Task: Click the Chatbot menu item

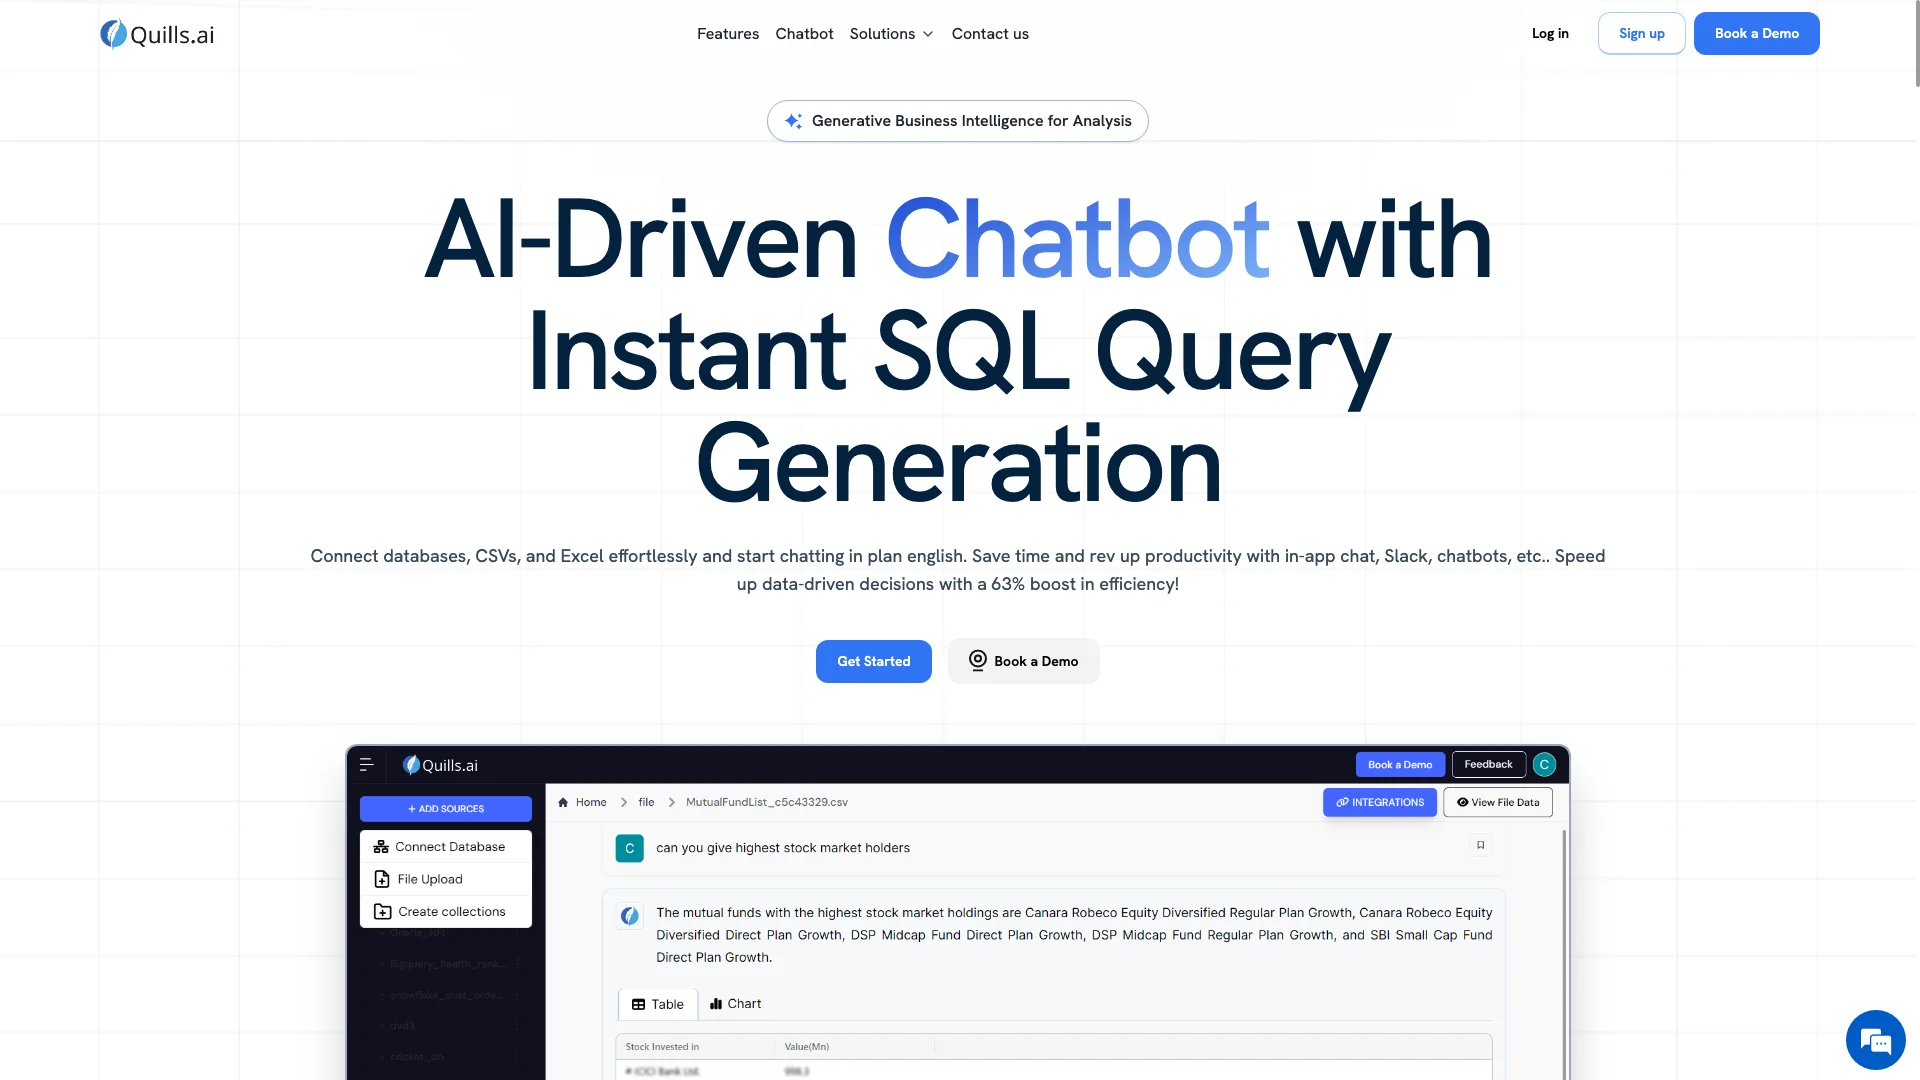Action: point(804,33)
